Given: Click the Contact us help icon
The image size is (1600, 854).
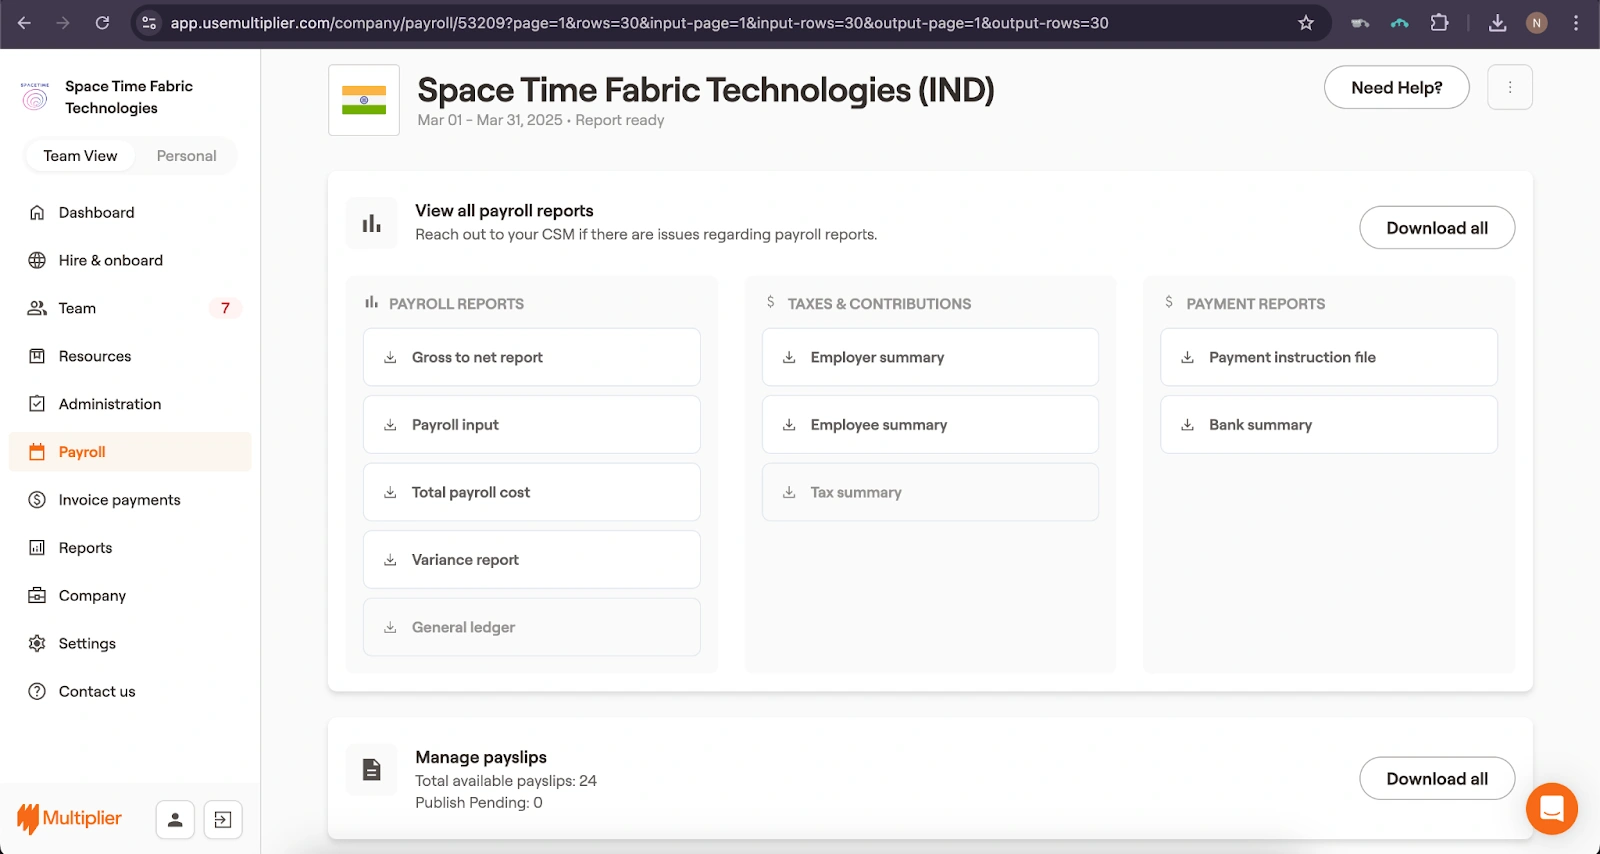Looking at the screenshot, I should pyautogui.click(x=37, y=691).
